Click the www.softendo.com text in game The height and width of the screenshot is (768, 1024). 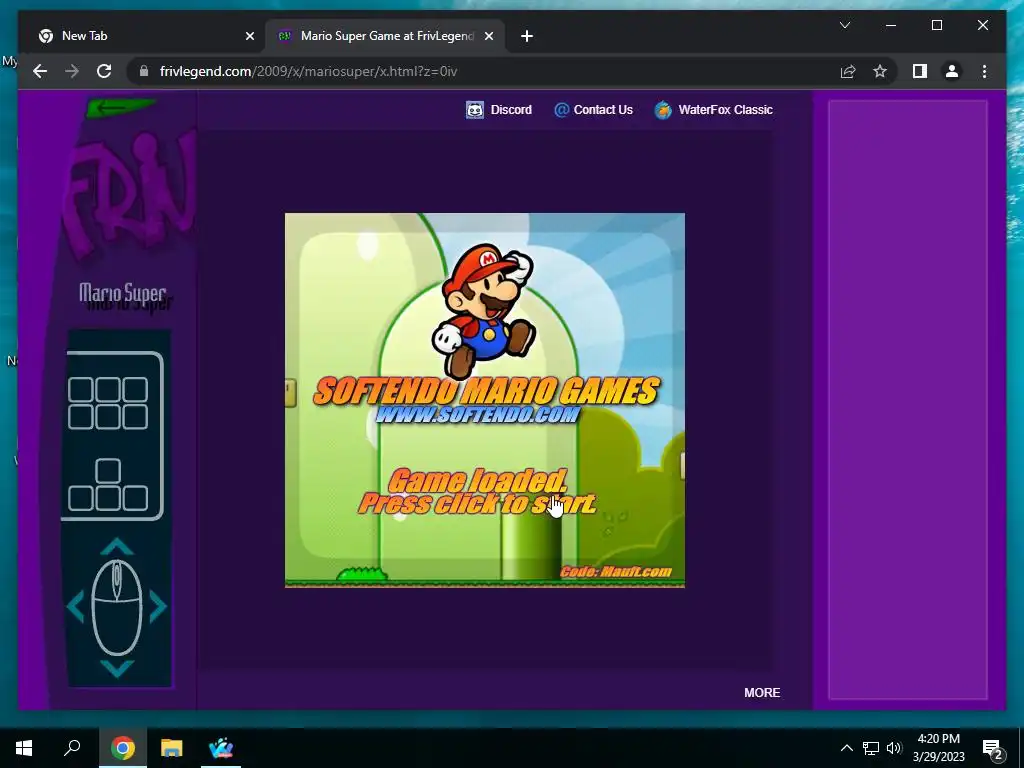coord(477,414)
